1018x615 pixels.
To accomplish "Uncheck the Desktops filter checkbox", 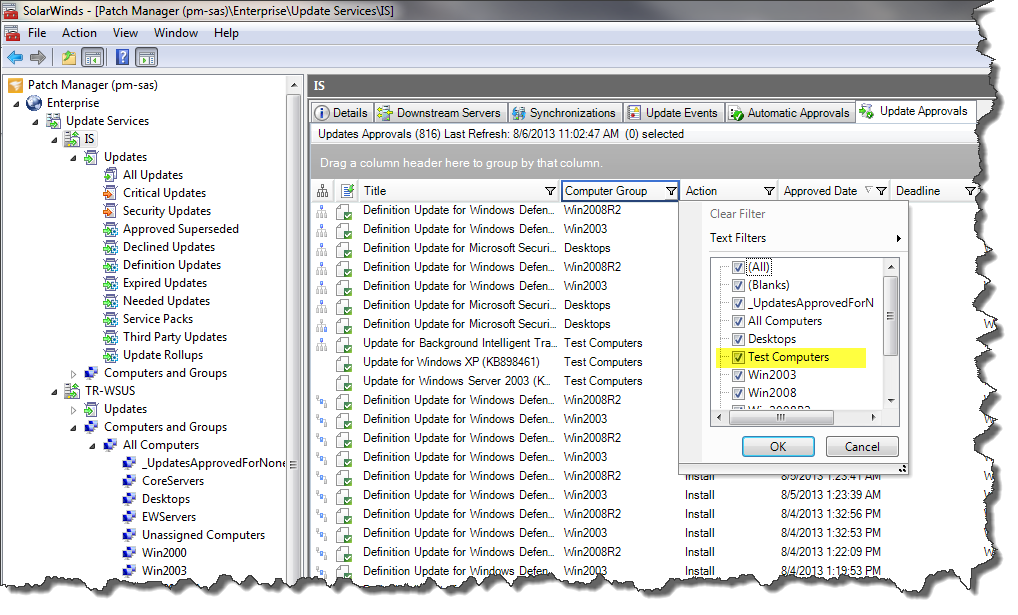I will click(x=738, y=339).
